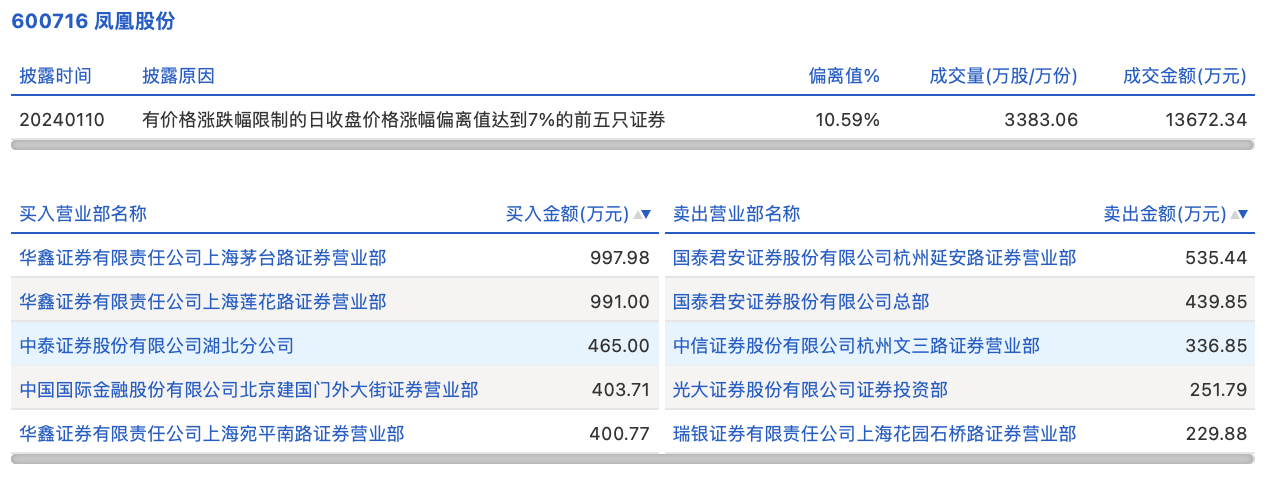The height and width of the screenshot is (484, 1266).
Task: Click the sell table bottom scrollbar
Action: click(959, 459)
